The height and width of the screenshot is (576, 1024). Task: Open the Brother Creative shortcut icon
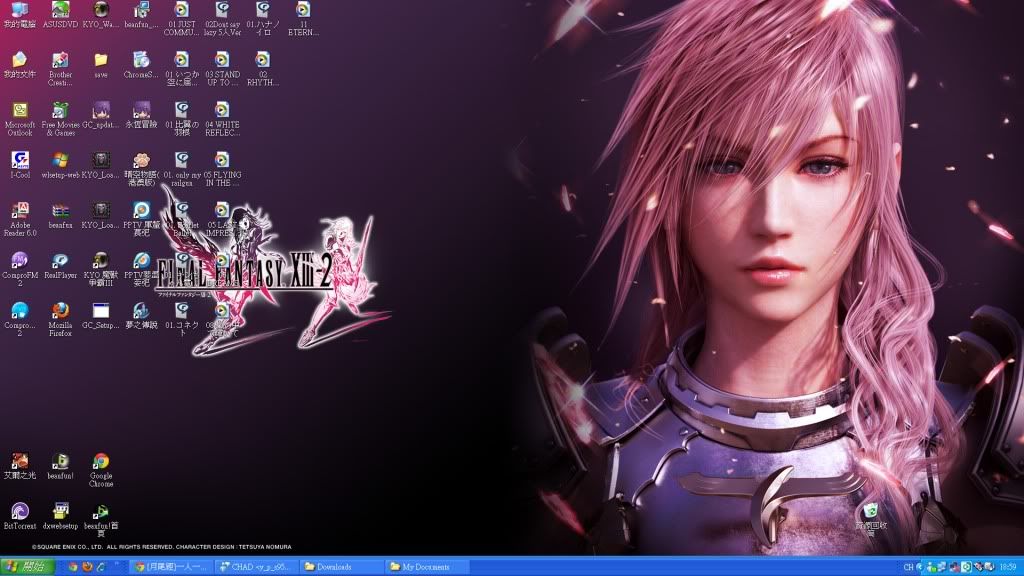pos(60,60)
